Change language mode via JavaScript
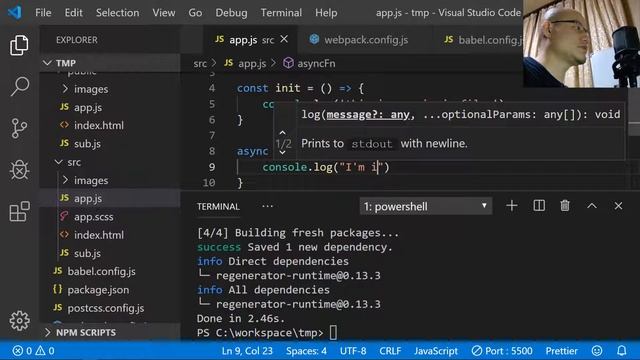The height and width of the screenshot is (360, 640). pyautogui.click(x=436, y=351)
